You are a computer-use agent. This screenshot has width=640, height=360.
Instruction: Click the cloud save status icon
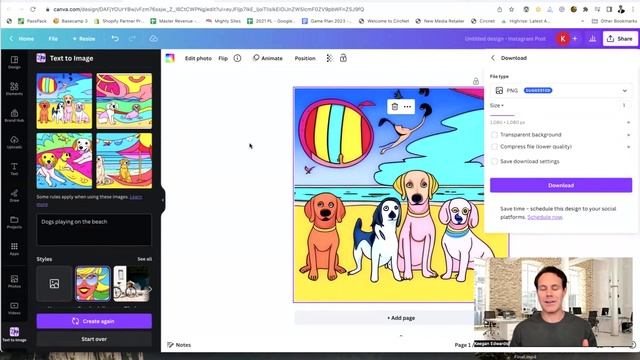(x=153, y=38)
